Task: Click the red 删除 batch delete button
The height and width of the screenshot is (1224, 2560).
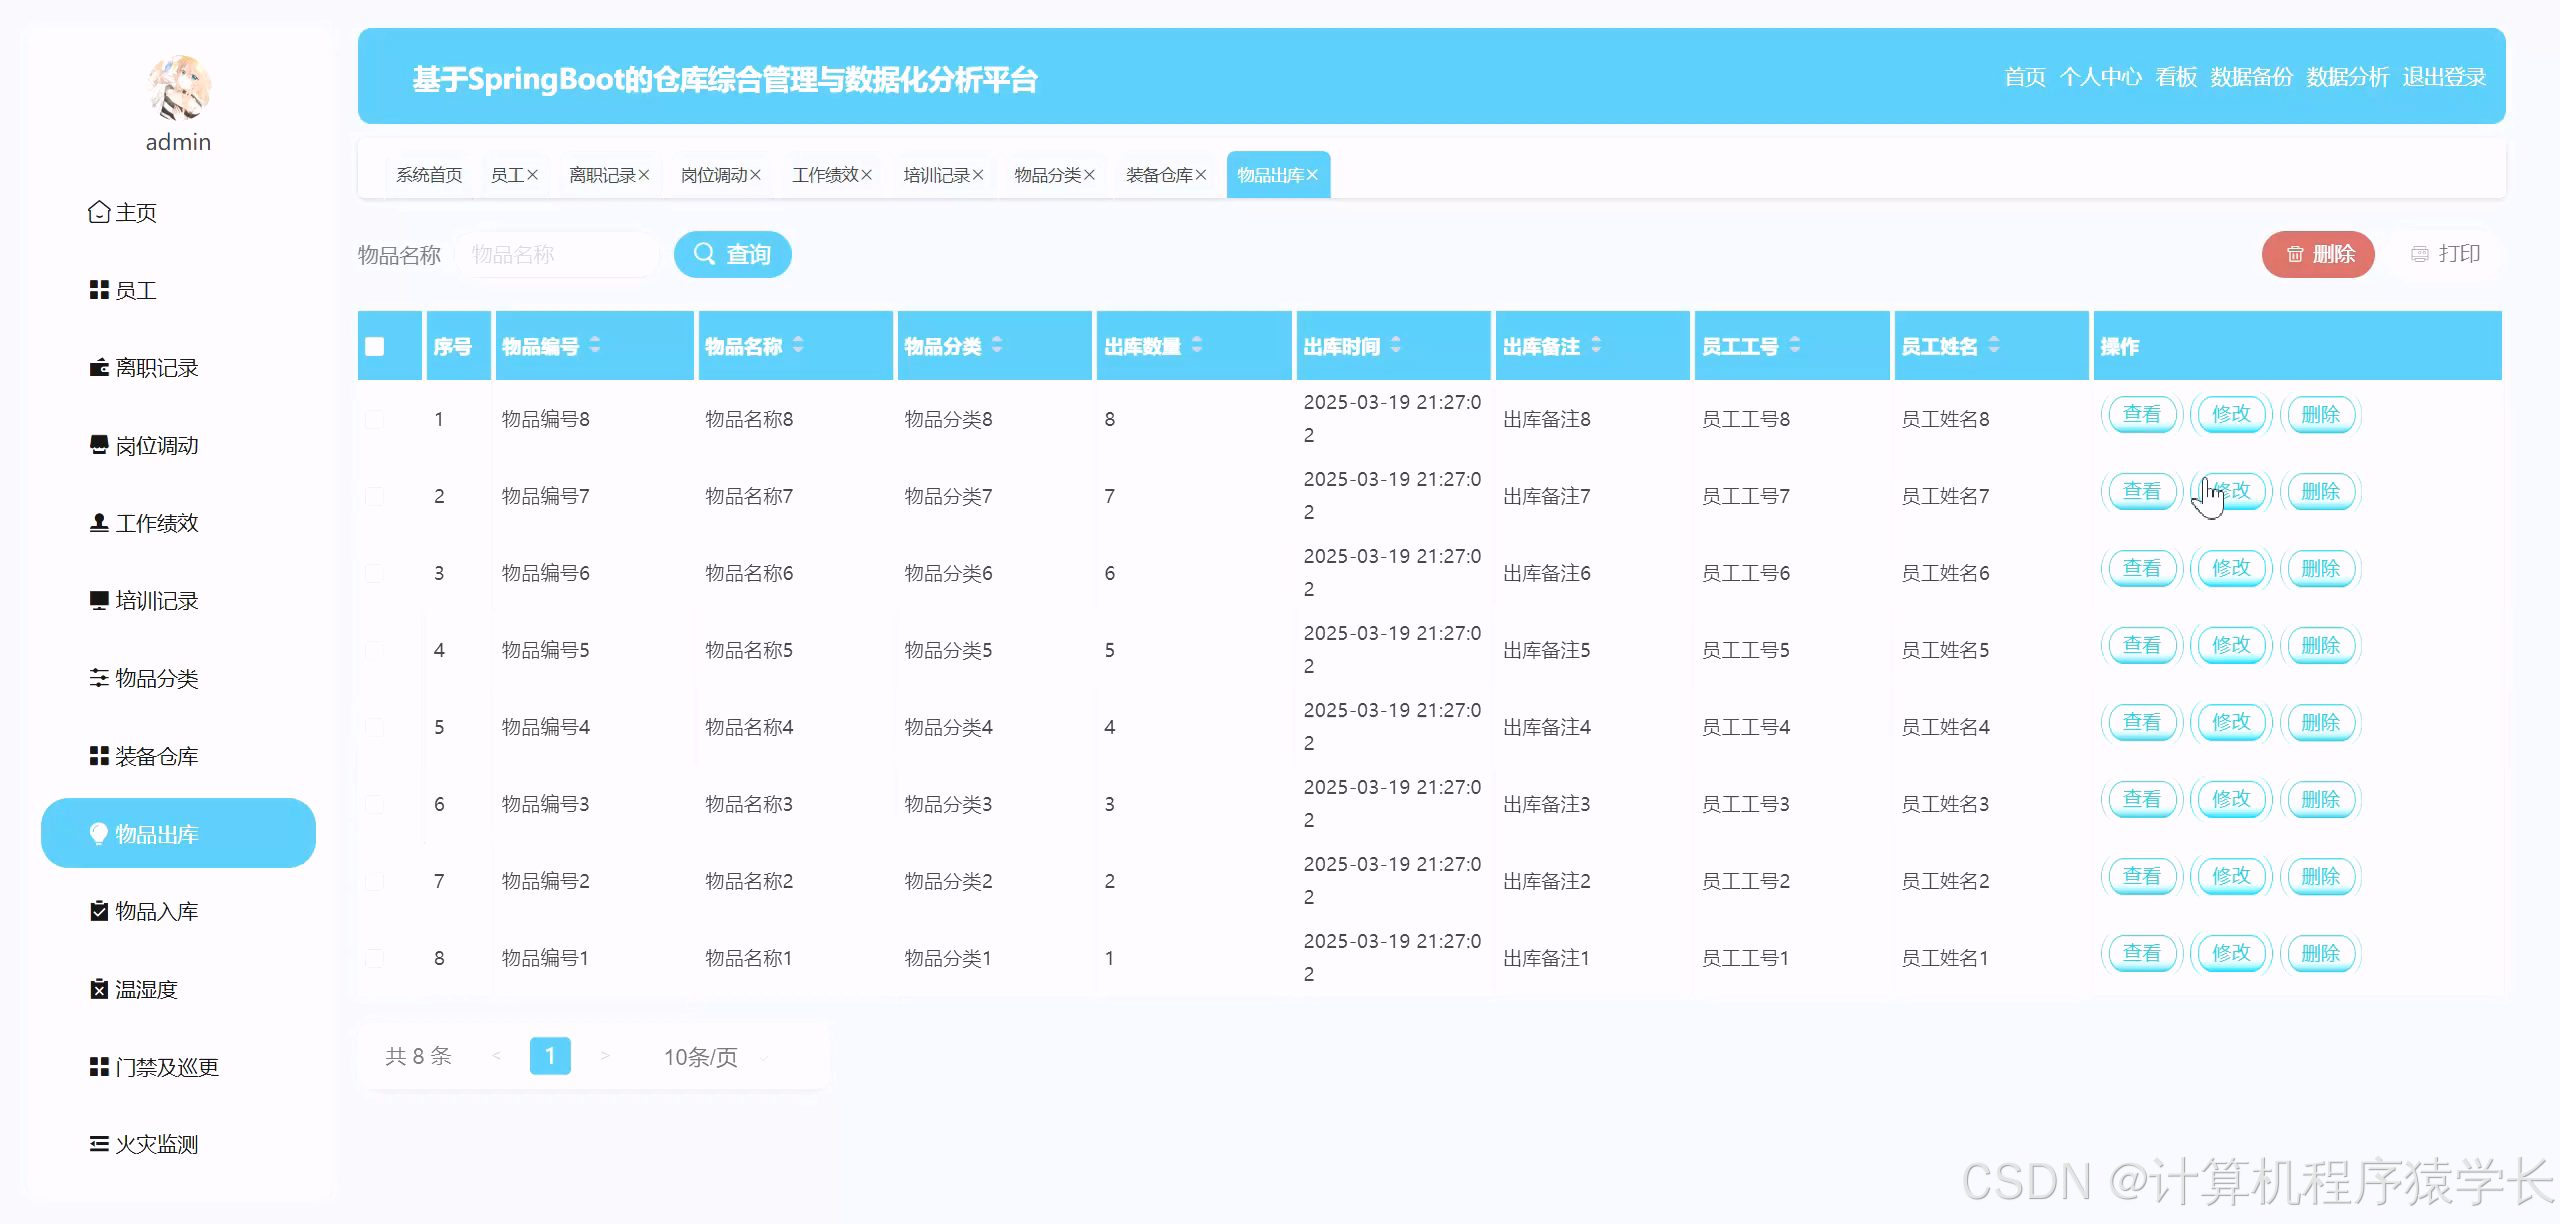Action: 2318,254
